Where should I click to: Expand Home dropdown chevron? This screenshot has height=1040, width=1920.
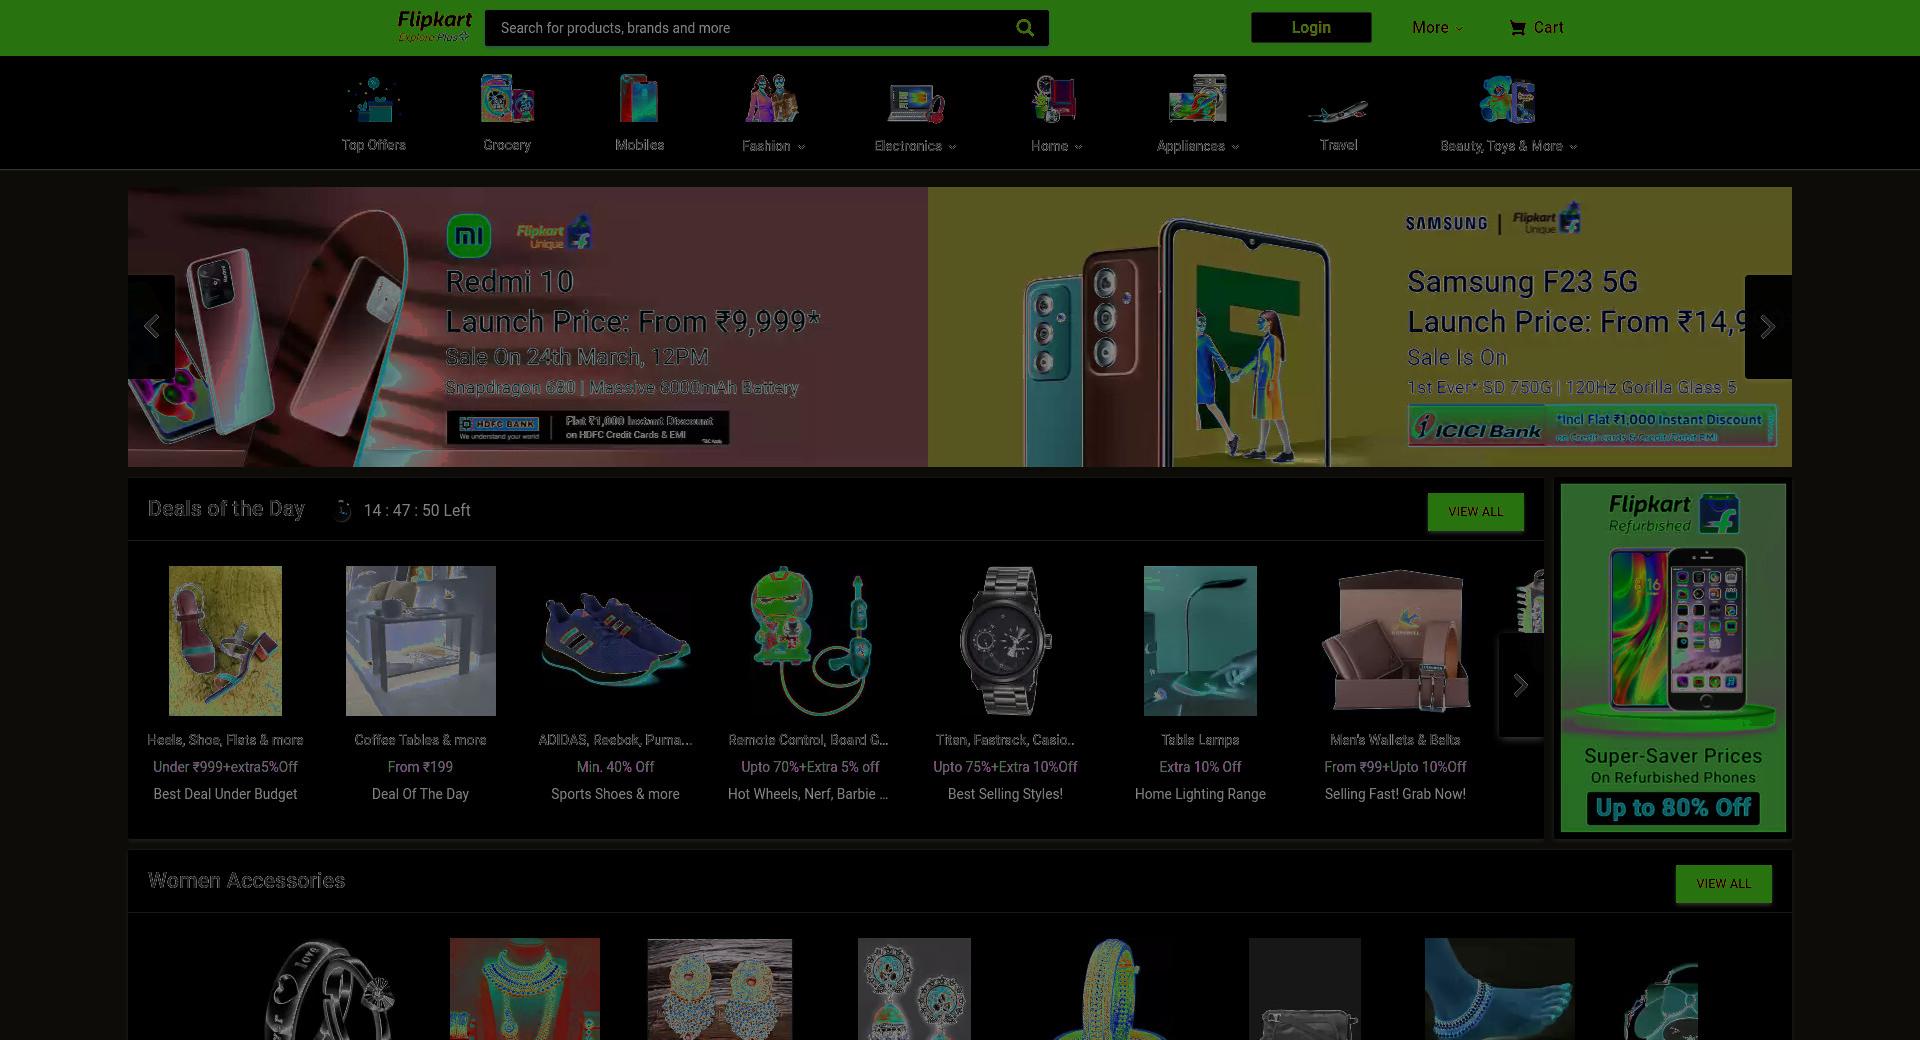click(x=1078, y=147)
